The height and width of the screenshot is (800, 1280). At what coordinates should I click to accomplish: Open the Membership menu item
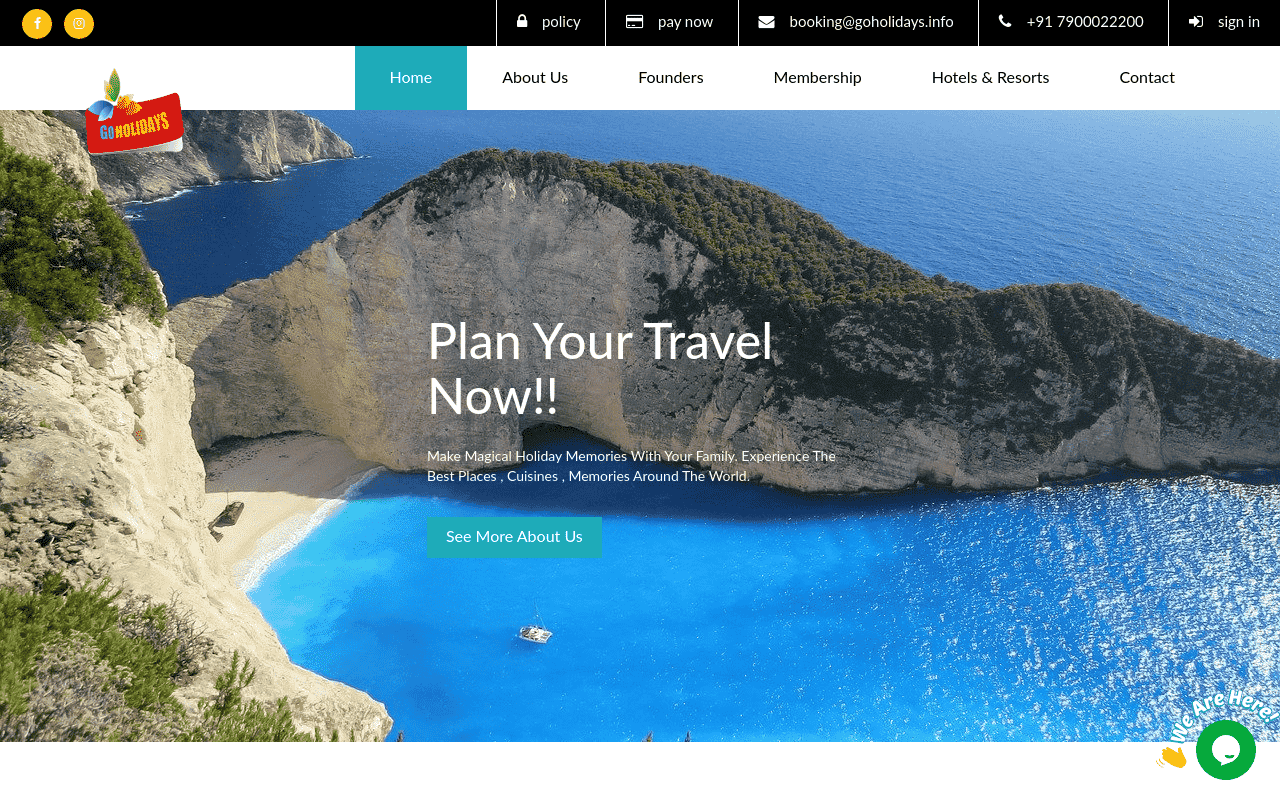pos(817,78)
